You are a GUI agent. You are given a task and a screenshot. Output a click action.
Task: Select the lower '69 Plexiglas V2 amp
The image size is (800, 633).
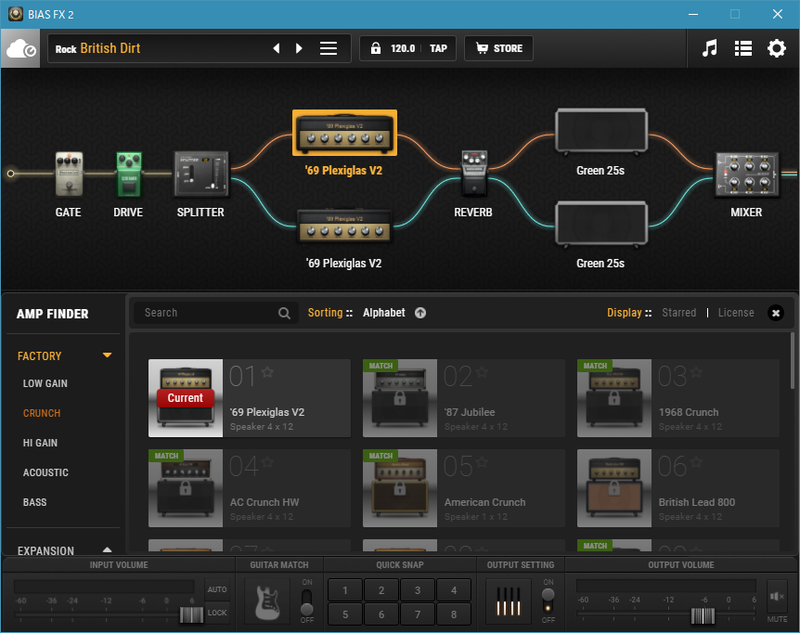click(344, 226)
